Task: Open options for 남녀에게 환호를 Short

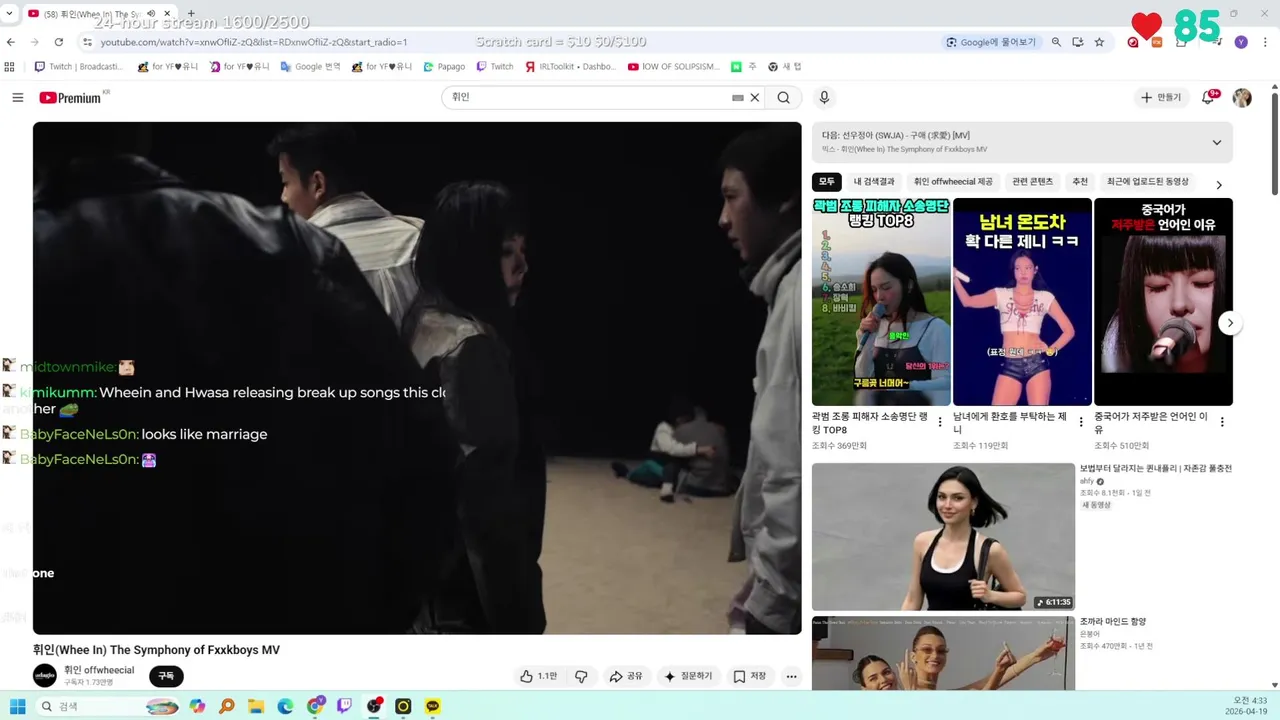Action: (x=1081, y=422)
